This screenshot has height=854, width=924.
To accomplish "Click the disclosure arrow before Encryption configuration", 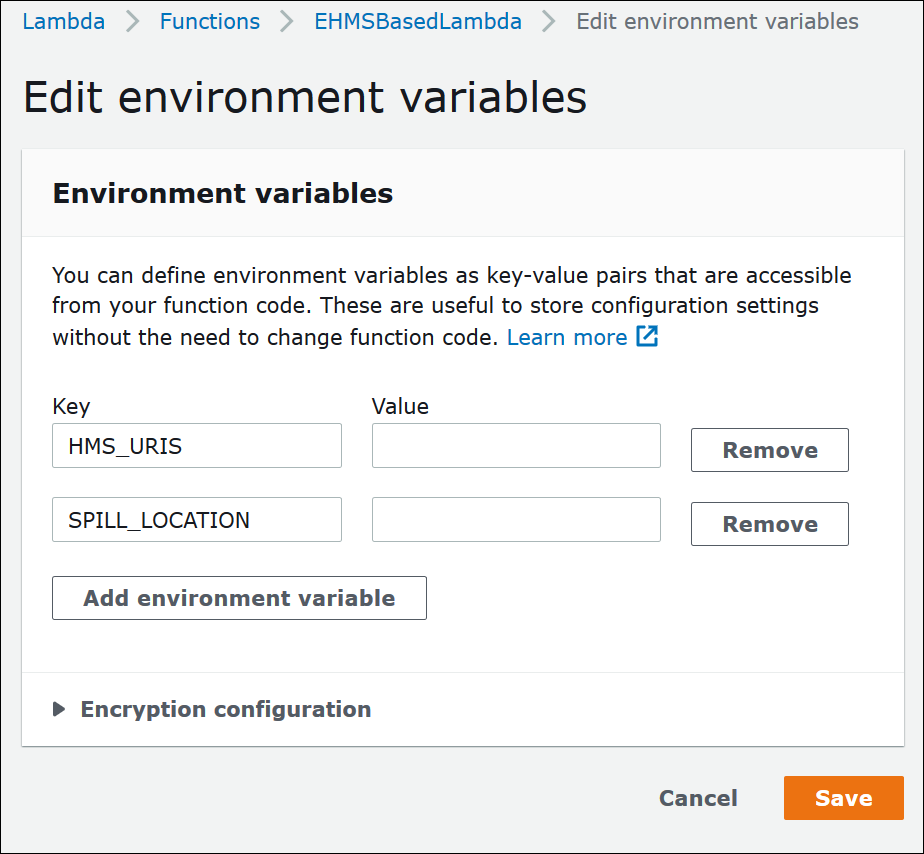I will [x=58, y=709].
